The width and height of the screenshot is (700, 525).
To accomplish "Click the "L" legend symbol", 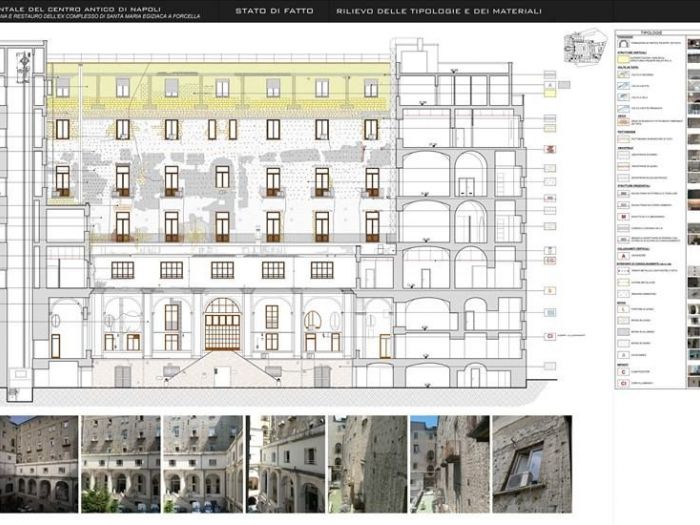I will pos(623,309).
